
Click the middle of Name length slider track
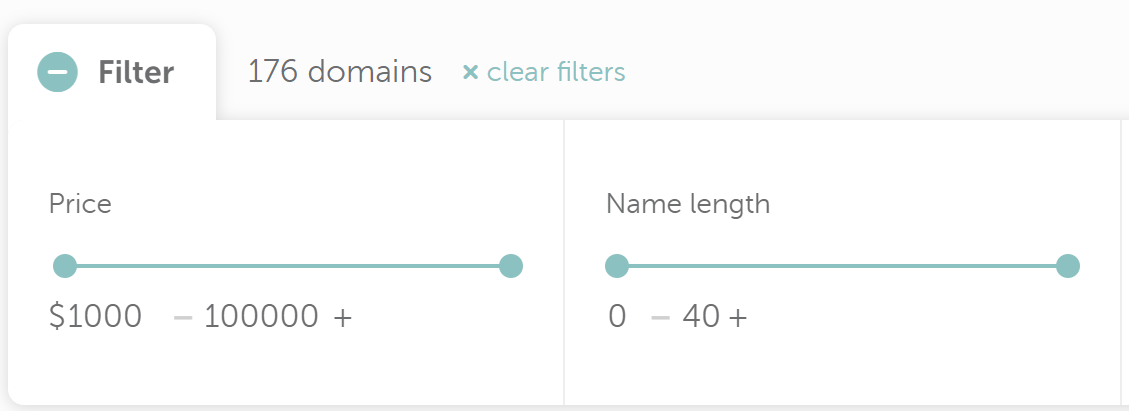(x=842, y=266)
